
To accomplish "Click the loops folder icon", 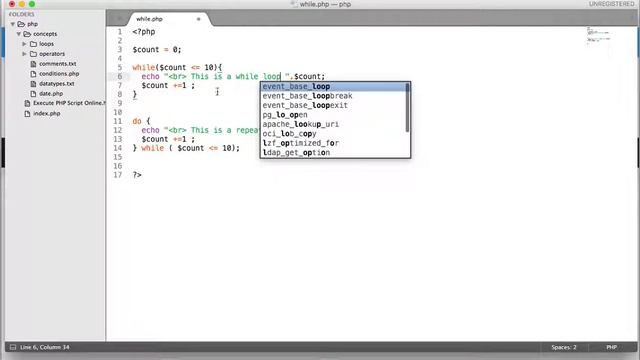I will coord(33,44).
